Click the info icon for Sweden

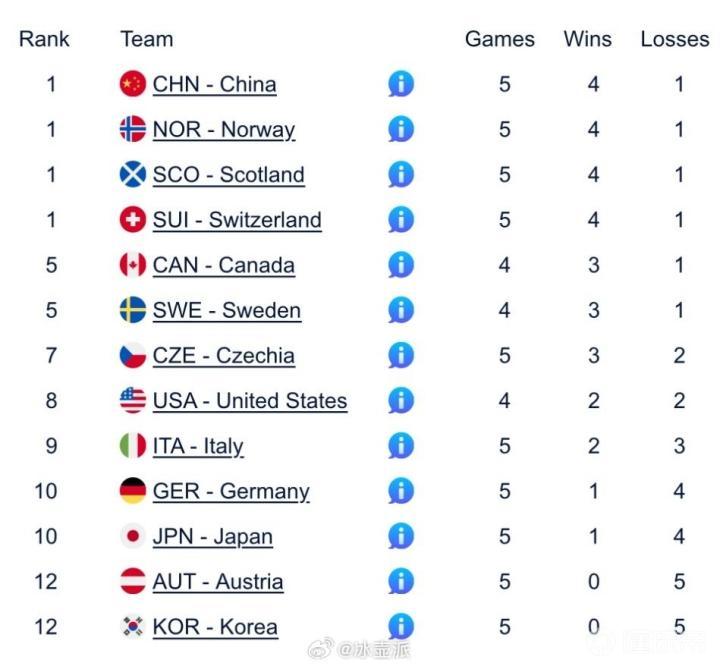[x=400, y=310]
